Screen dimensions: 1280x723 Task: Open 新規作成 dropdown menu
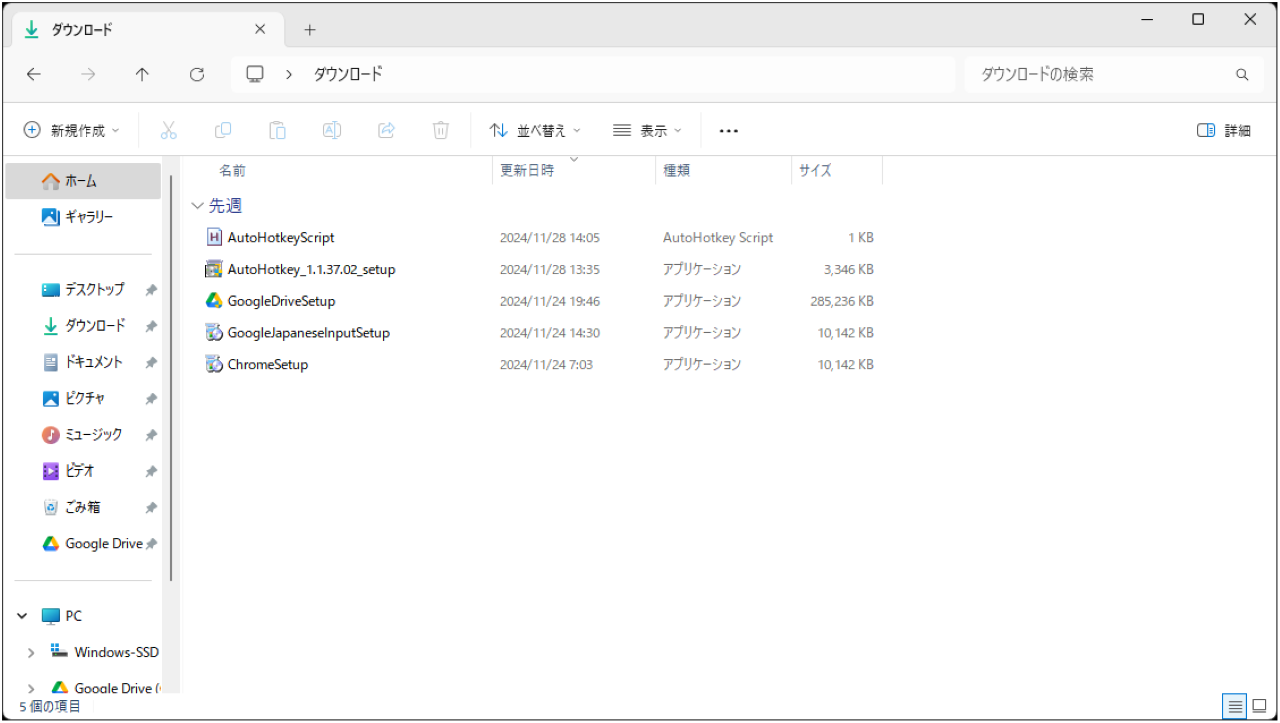click(x=72, y=130)
